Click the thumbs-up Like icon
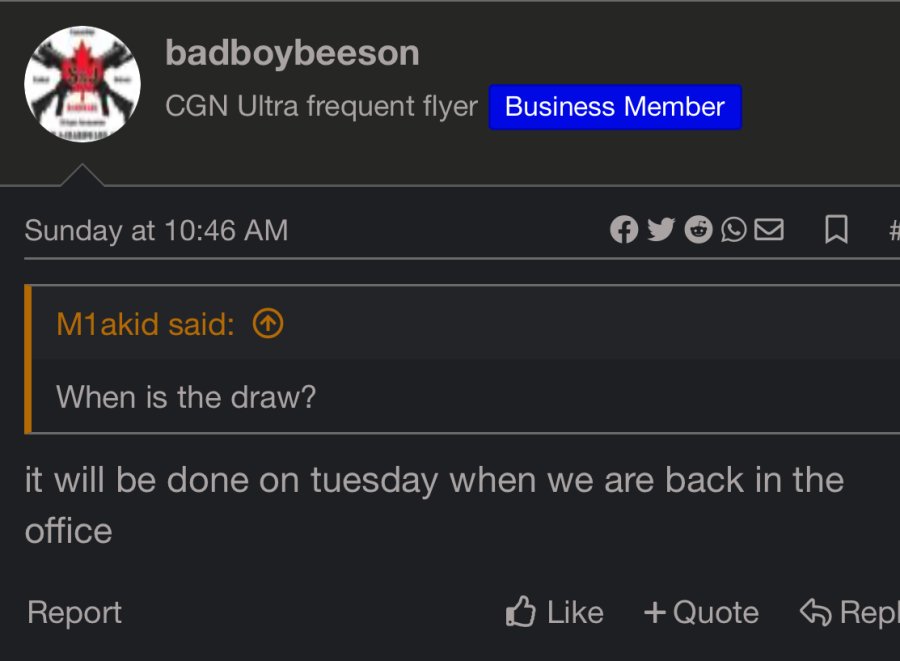The image size is (900, 661). (x=521, y=612)
